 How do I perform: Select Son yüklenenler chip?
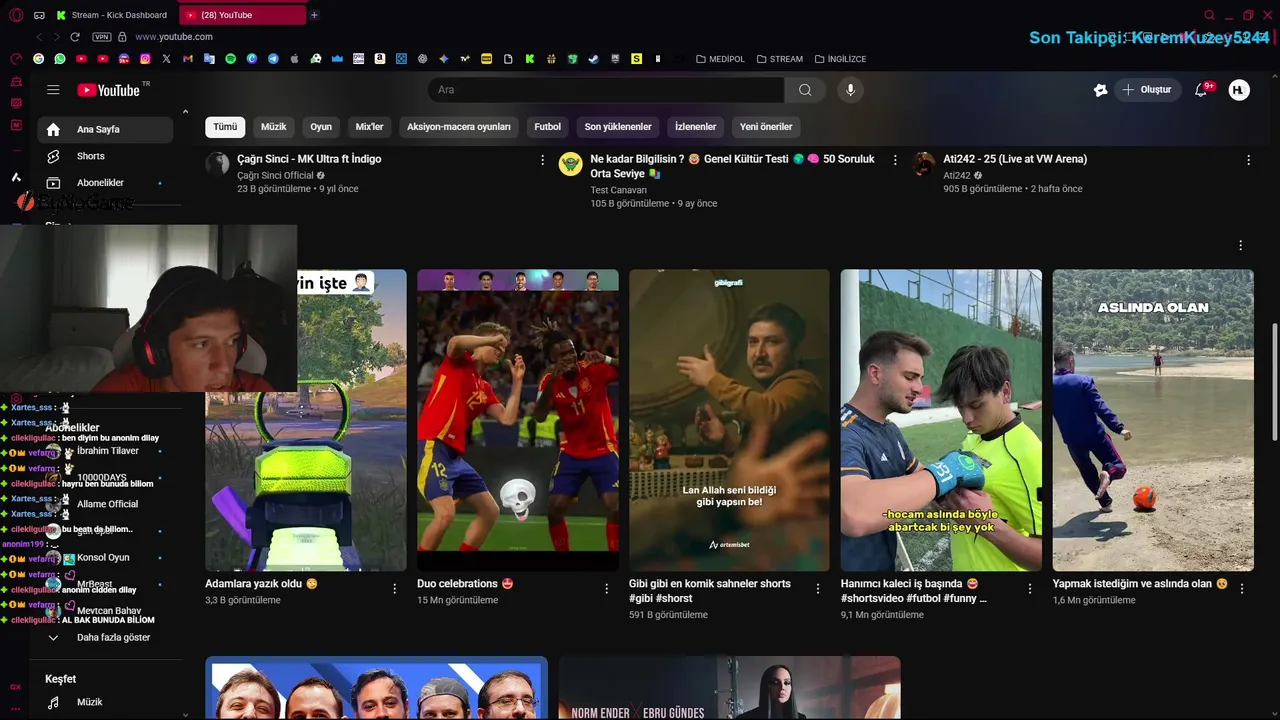click(x=618, y=127)
